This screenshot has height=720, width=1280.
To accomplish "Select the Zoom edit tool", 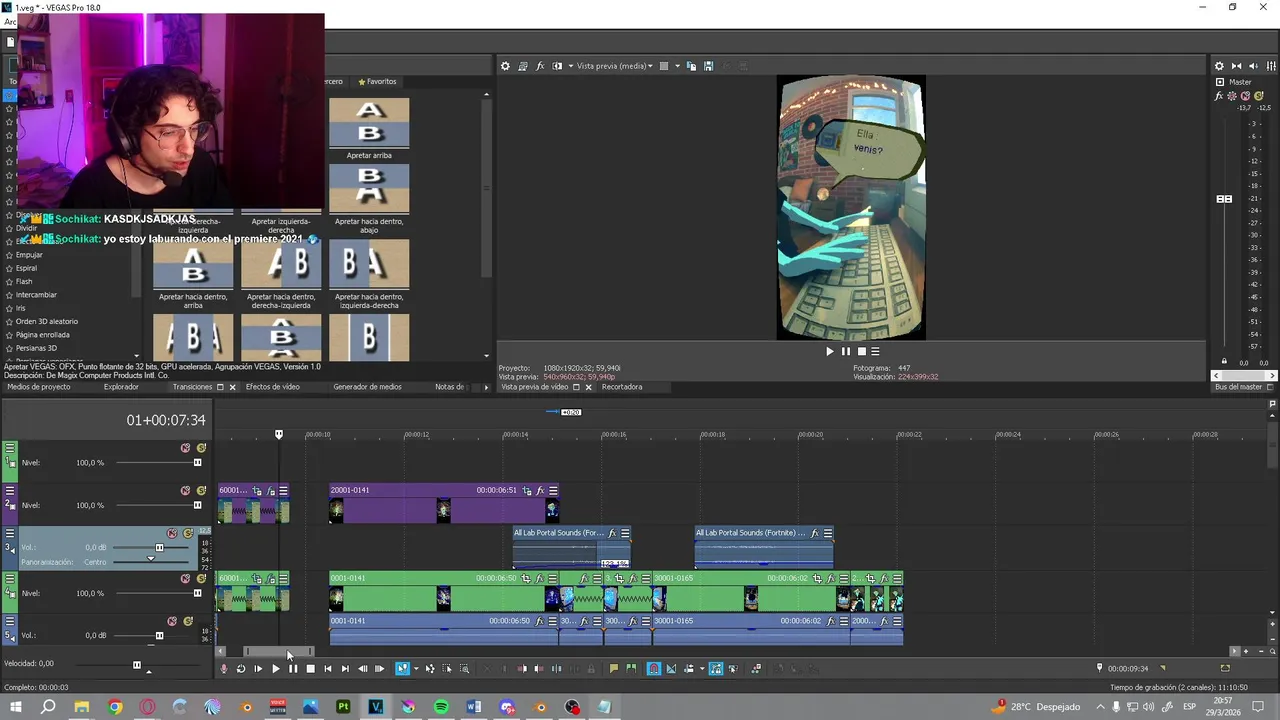I will point(464,669).
